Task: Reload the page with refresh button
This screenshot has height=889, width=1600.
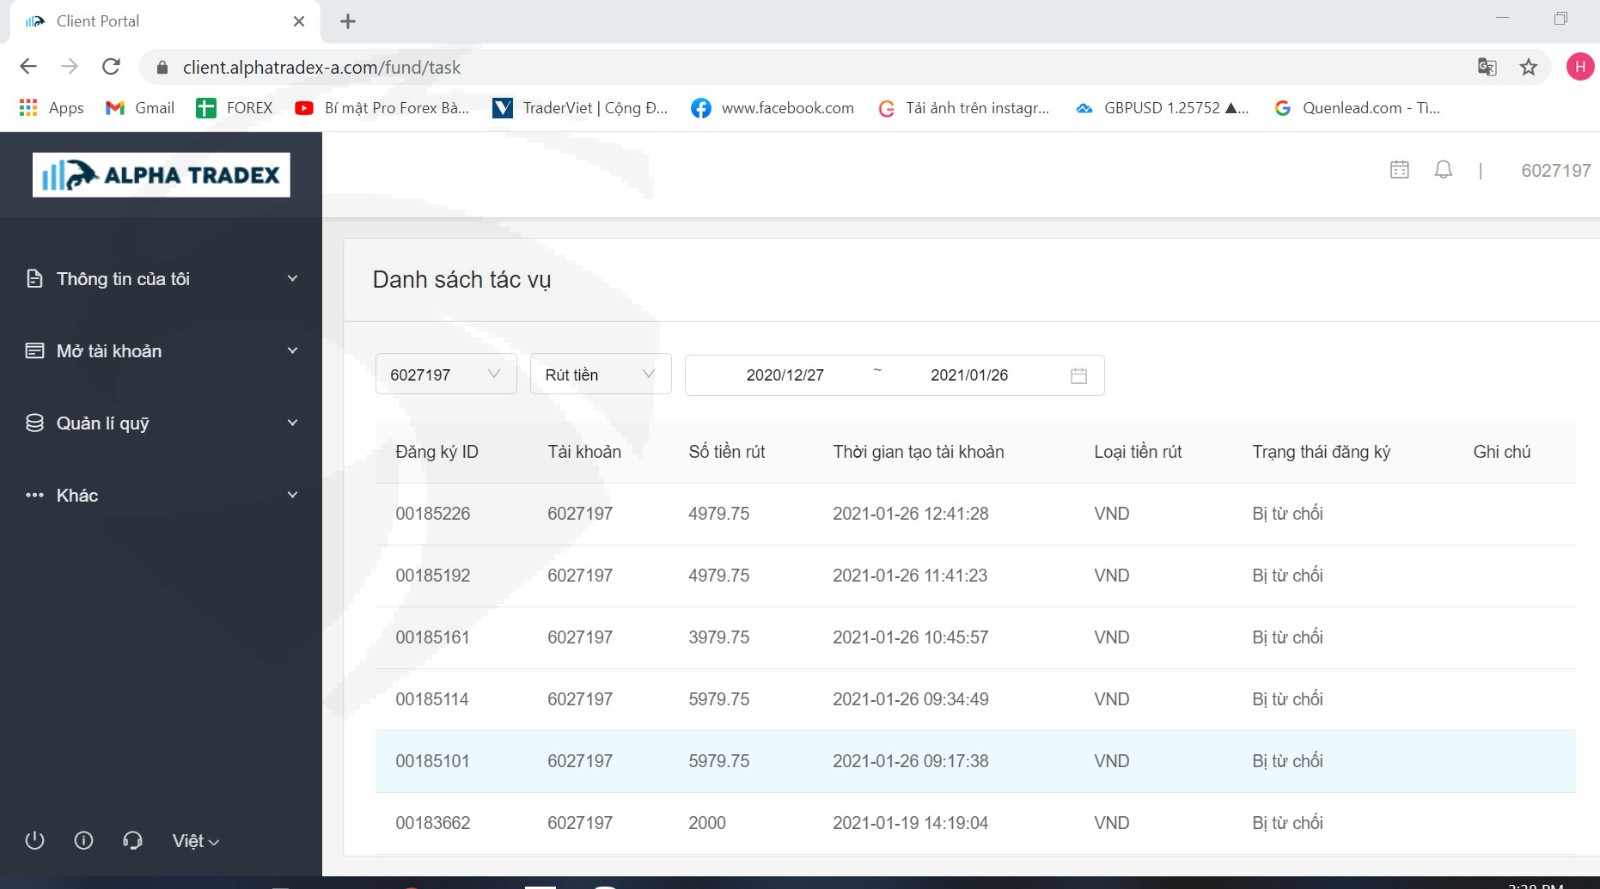Action: coord(111,67)
